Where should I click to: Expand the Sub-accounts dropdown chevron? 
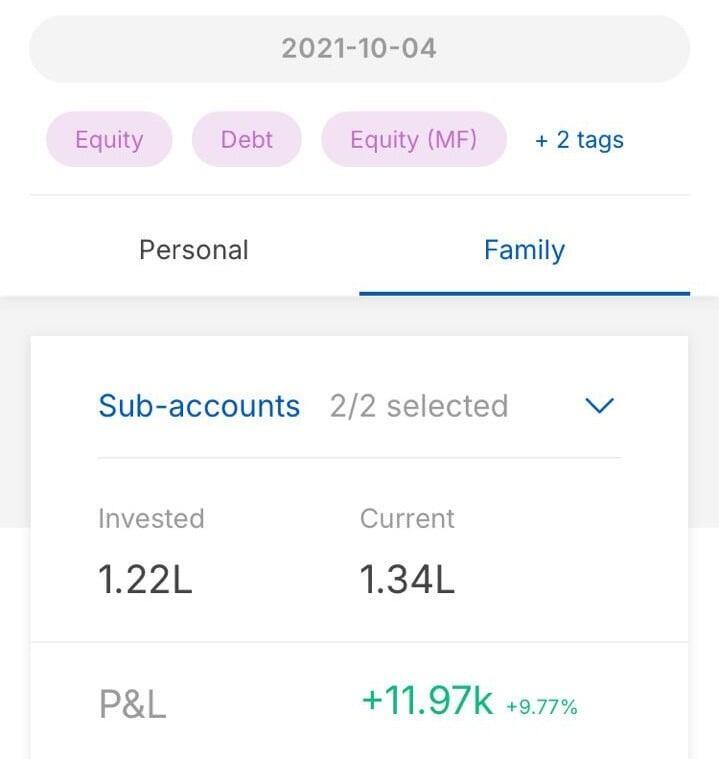pyautogui.click(x=598, y=406)
